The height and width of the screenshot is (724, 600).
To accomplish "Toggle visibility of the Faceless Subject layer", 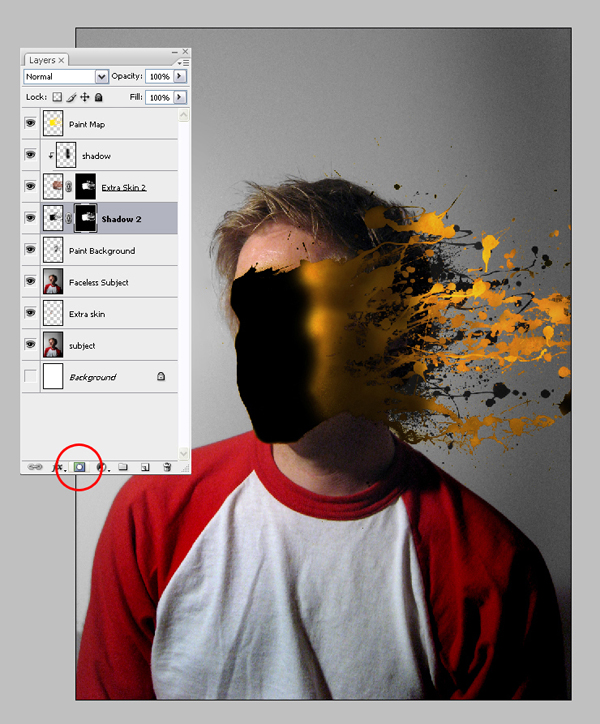I will pos(30,281).
